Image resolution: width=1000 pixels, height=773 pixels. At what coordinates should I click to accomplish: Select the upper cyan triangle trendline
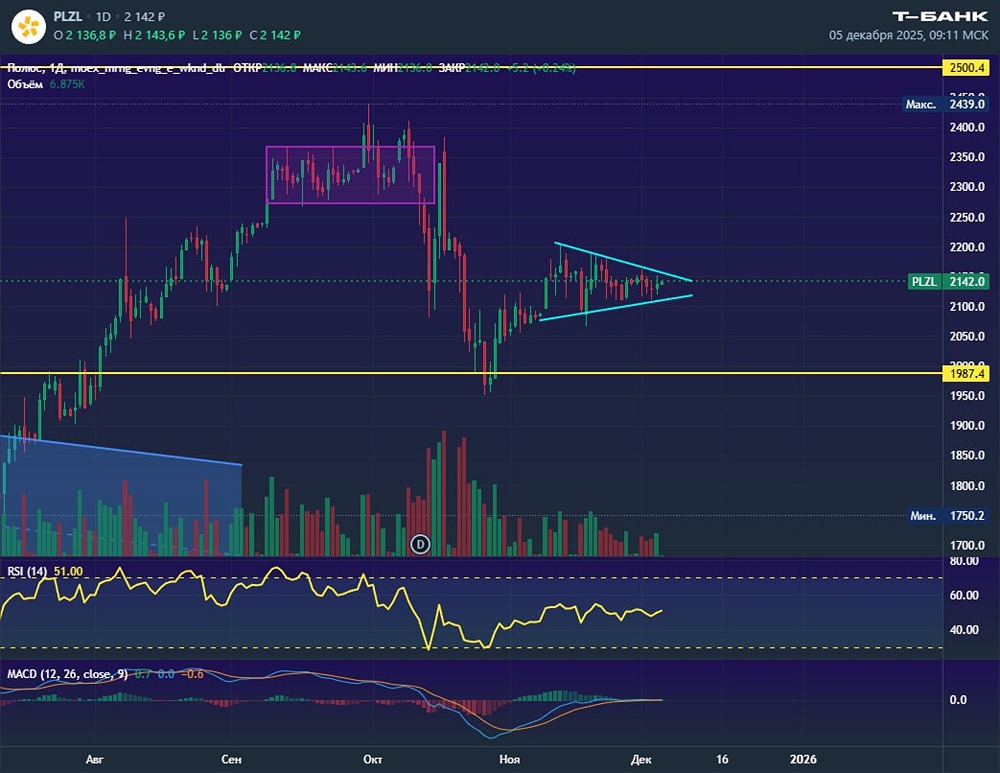pos(623,261)
